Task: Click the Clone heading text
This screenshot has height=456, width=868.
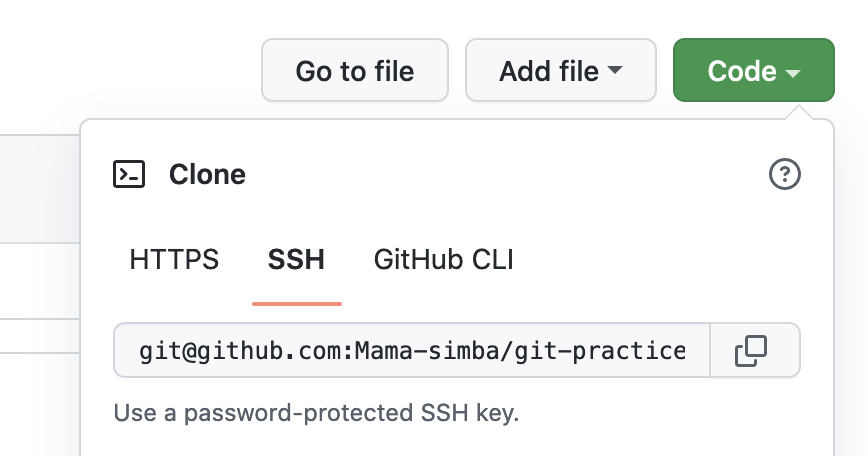Action: click(x=207, y=175)
